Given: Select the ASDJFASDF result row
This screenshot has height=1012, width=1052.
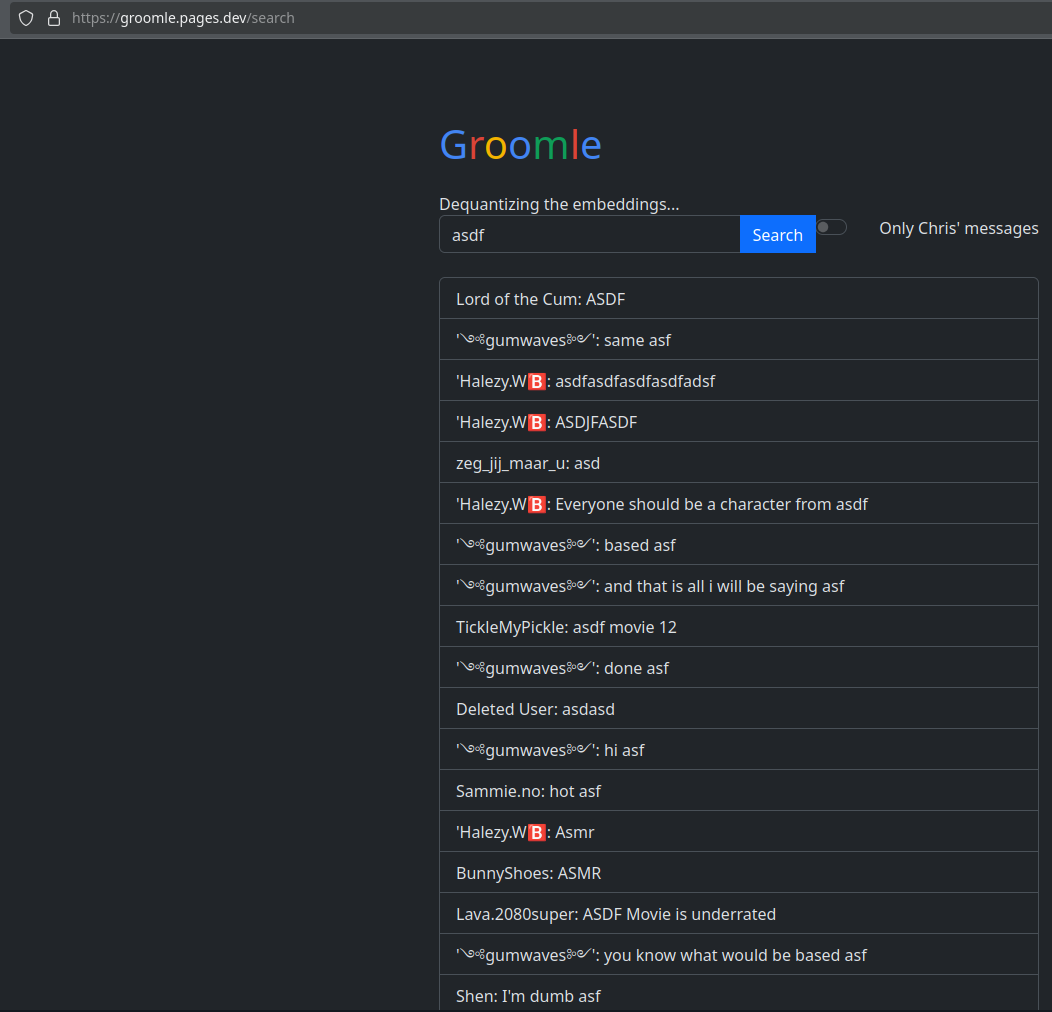Looking at the screenshot, I should pyautogui.click(x=739, y=421).
